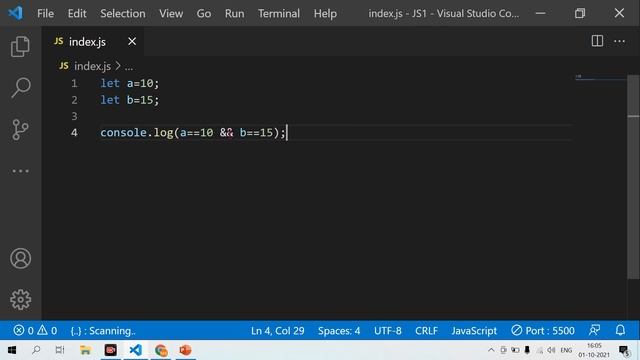Click the VS Code logo icon

coord(16,13)
